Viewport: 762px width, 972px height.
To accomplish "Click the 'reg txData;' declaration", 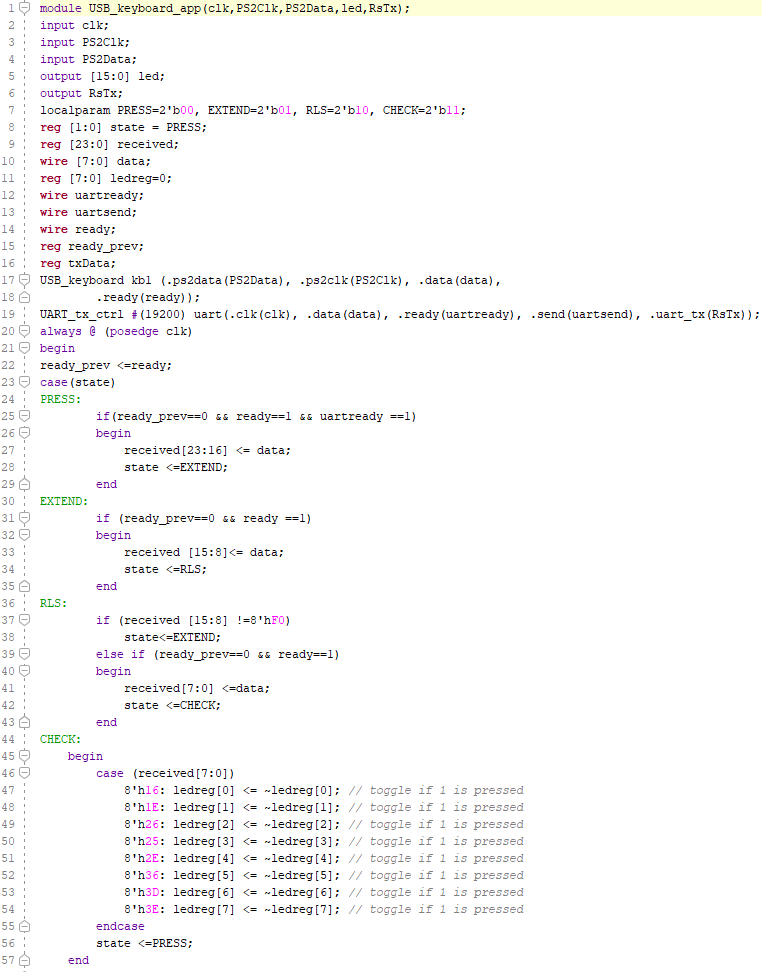I will click(78, 263).
